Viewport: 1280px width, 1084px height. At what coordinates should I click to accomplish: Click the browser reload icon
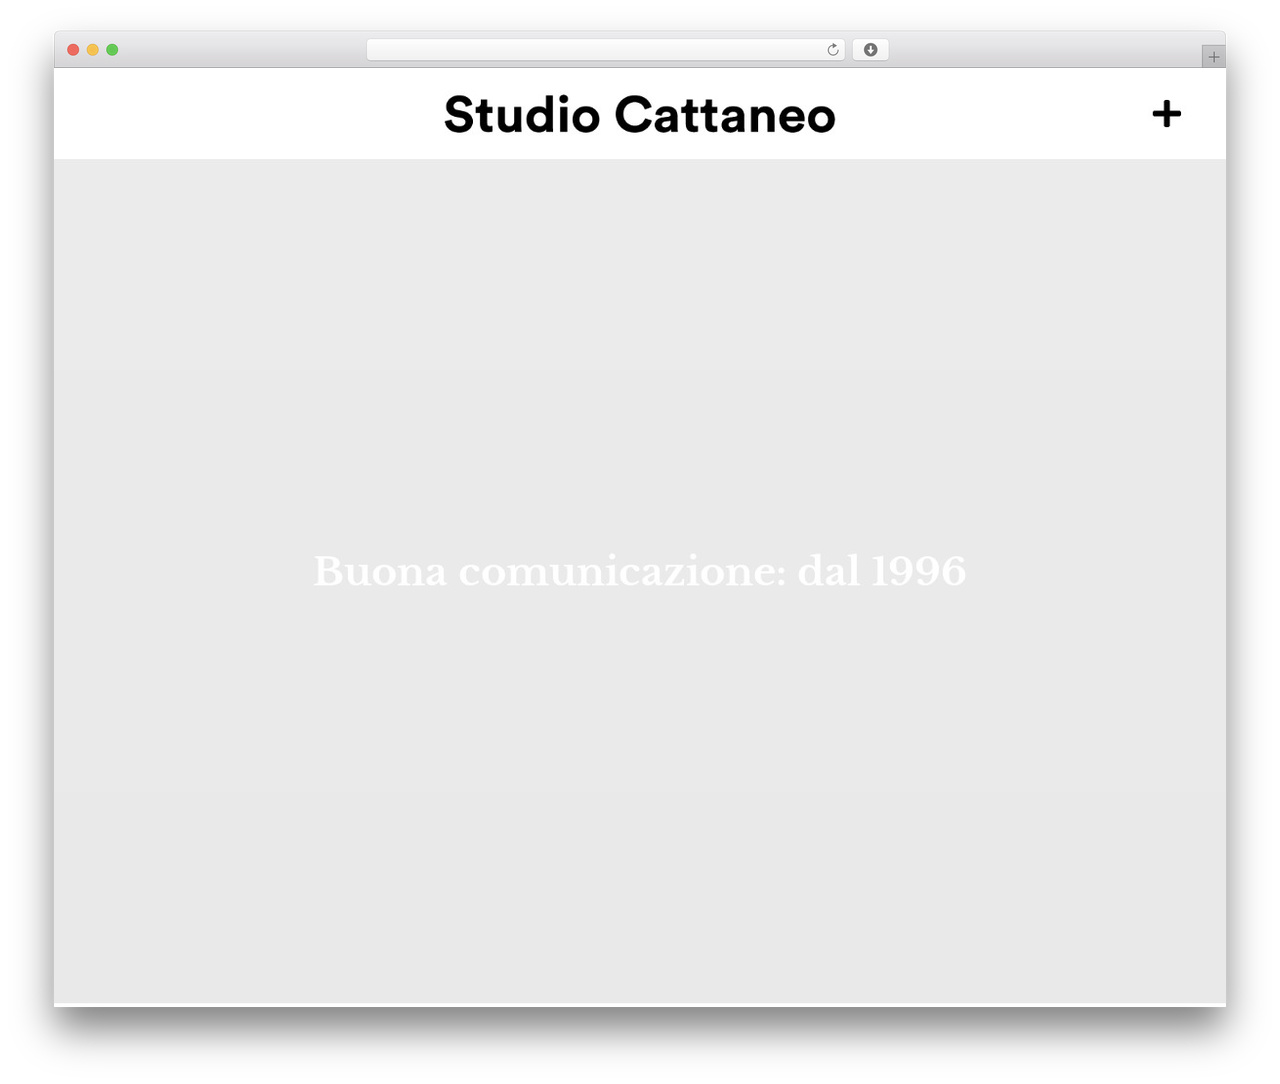click(833, 50)
